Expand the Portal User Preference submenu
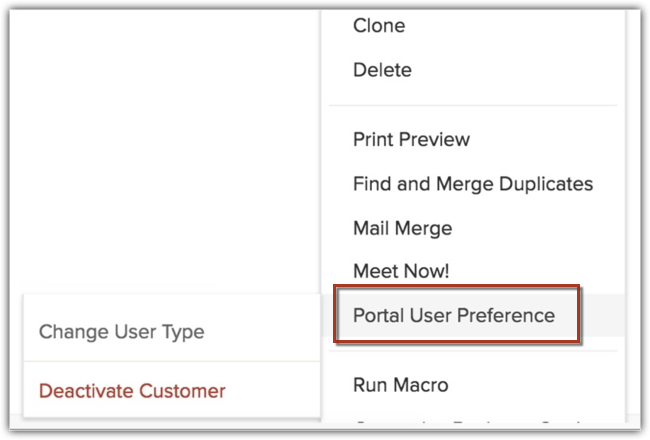This screenshot has width=650, height=440. click(454, 315)
